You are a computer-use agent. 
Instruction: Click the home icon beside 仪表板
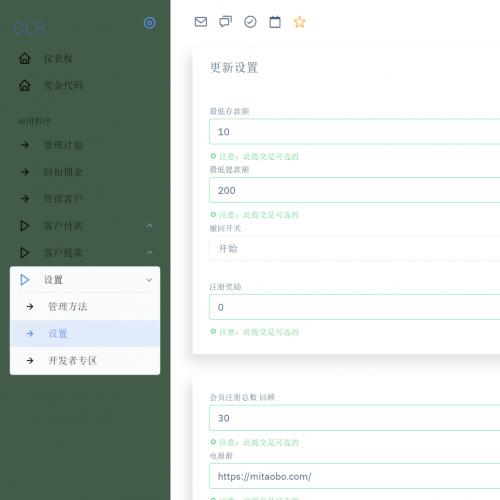25,58
